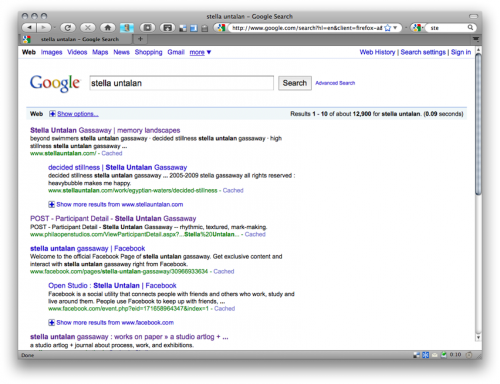Click the window toolbar toggle pill button
The width and height of the screenshot is (500, 384).
[x=473, y=16]
